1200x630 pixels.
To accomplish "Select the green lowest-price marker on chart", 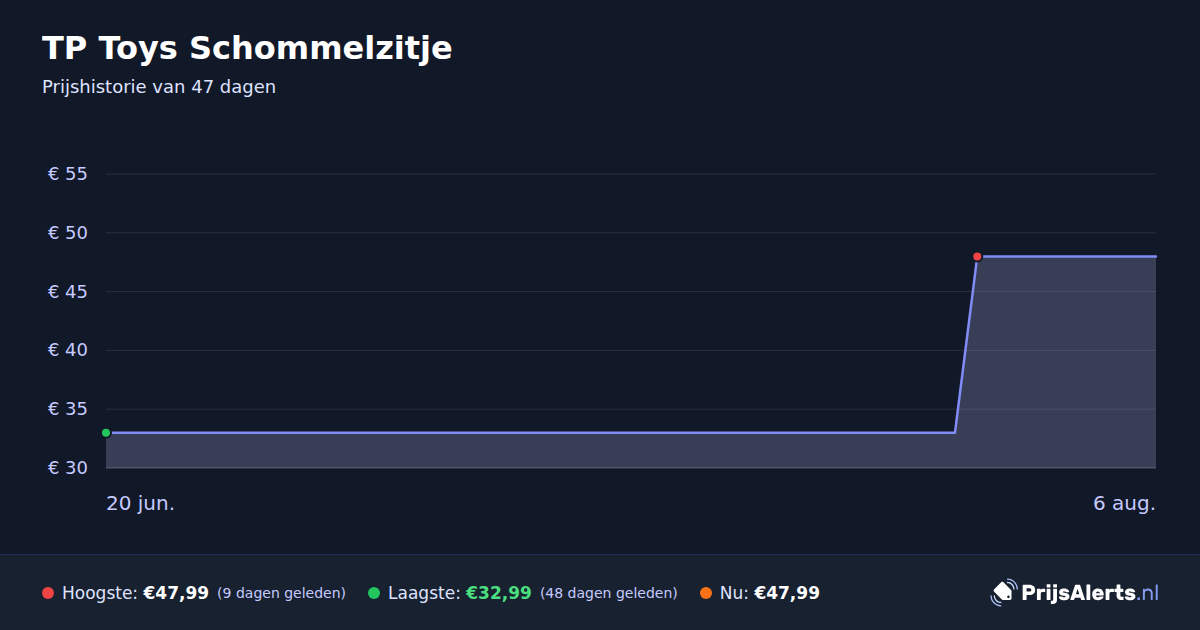I will click(x=106, y=433).
